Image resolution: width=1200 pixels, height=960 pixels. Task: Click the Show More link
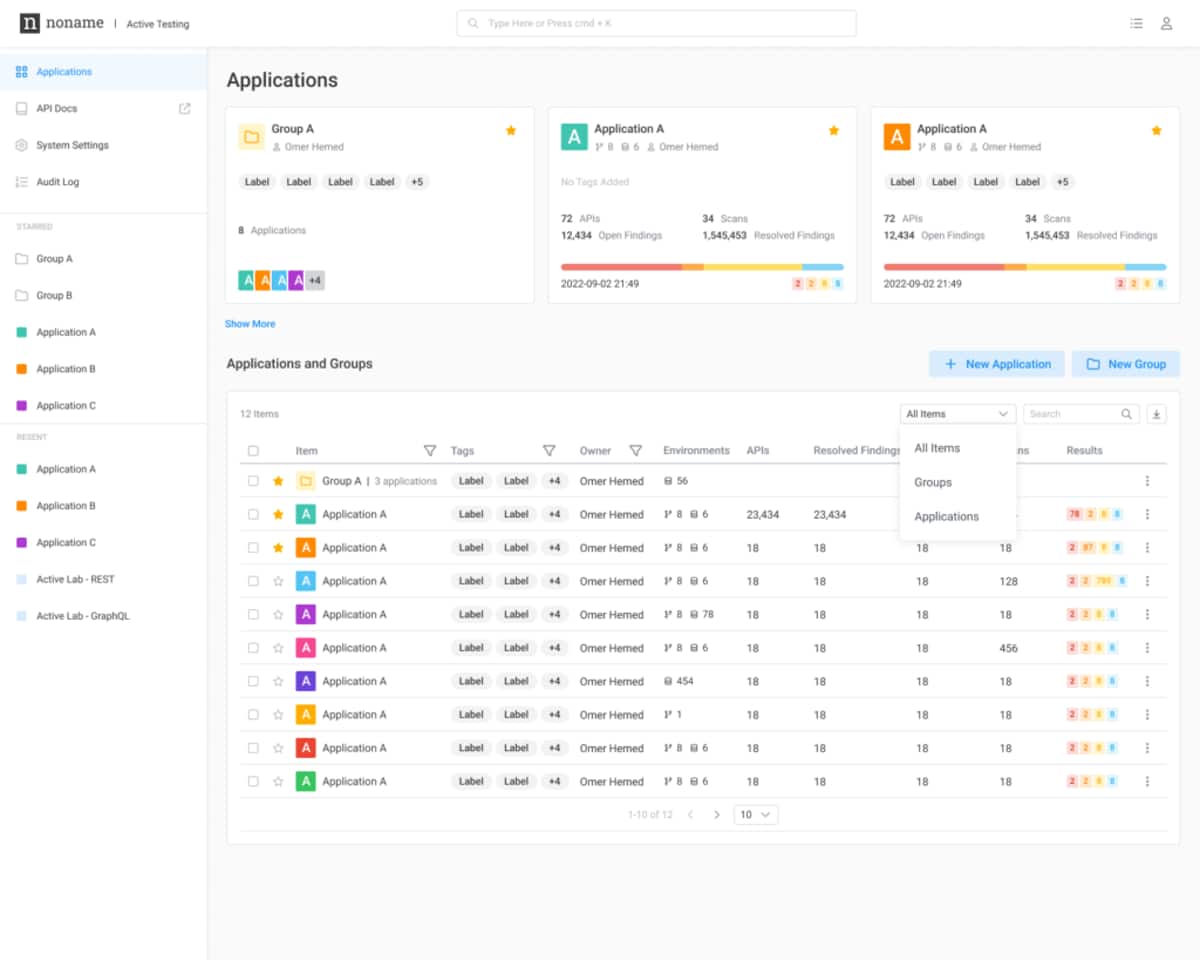pos(250,324)
